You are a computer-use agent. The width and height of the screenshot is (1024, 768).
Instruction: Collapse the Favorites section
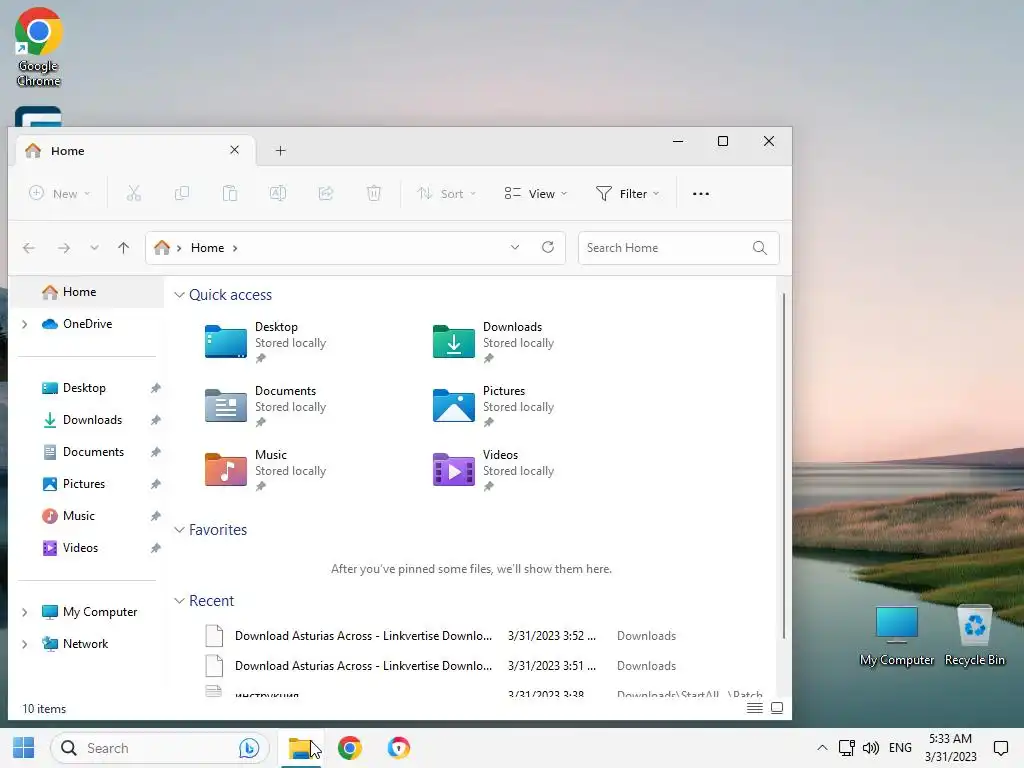coord(180,530)
